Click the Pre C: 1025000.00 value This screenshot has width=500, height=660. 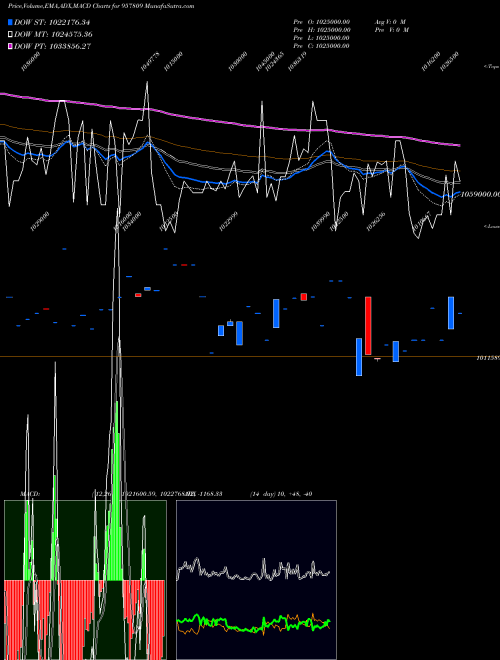coord(322,46)
